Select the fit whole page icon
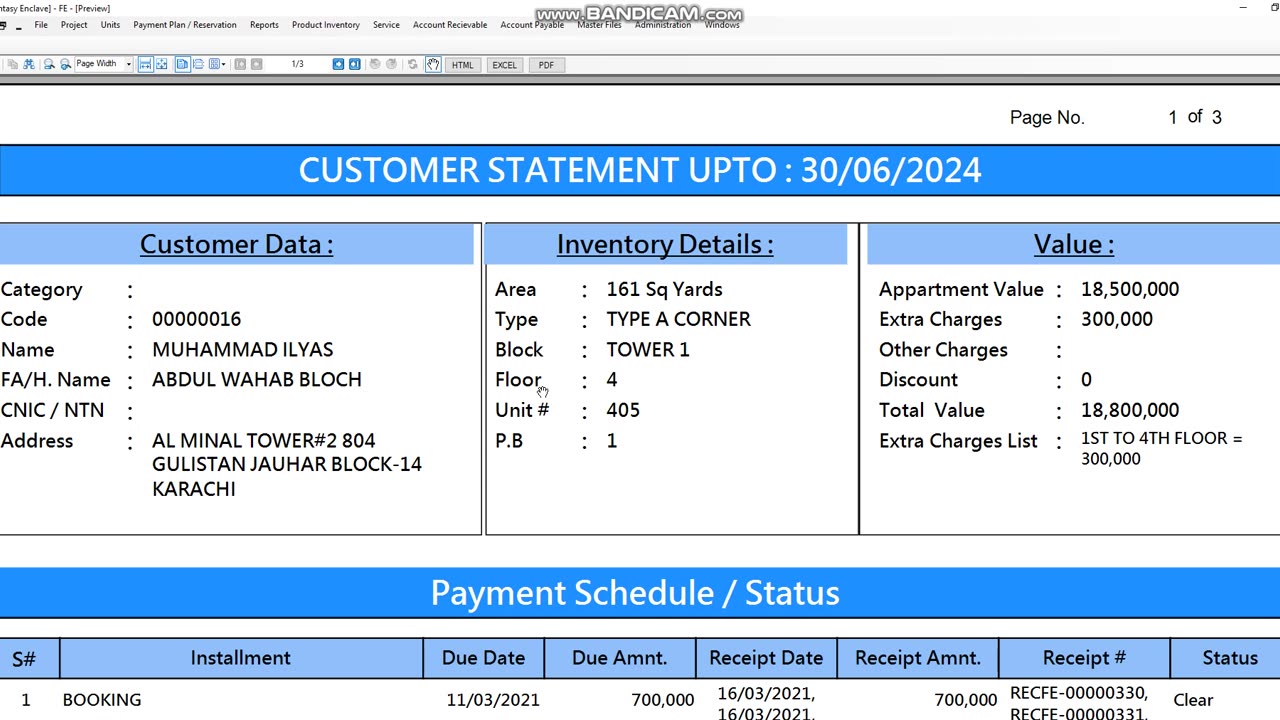The image size is (1280, 720). click(161, 64)
